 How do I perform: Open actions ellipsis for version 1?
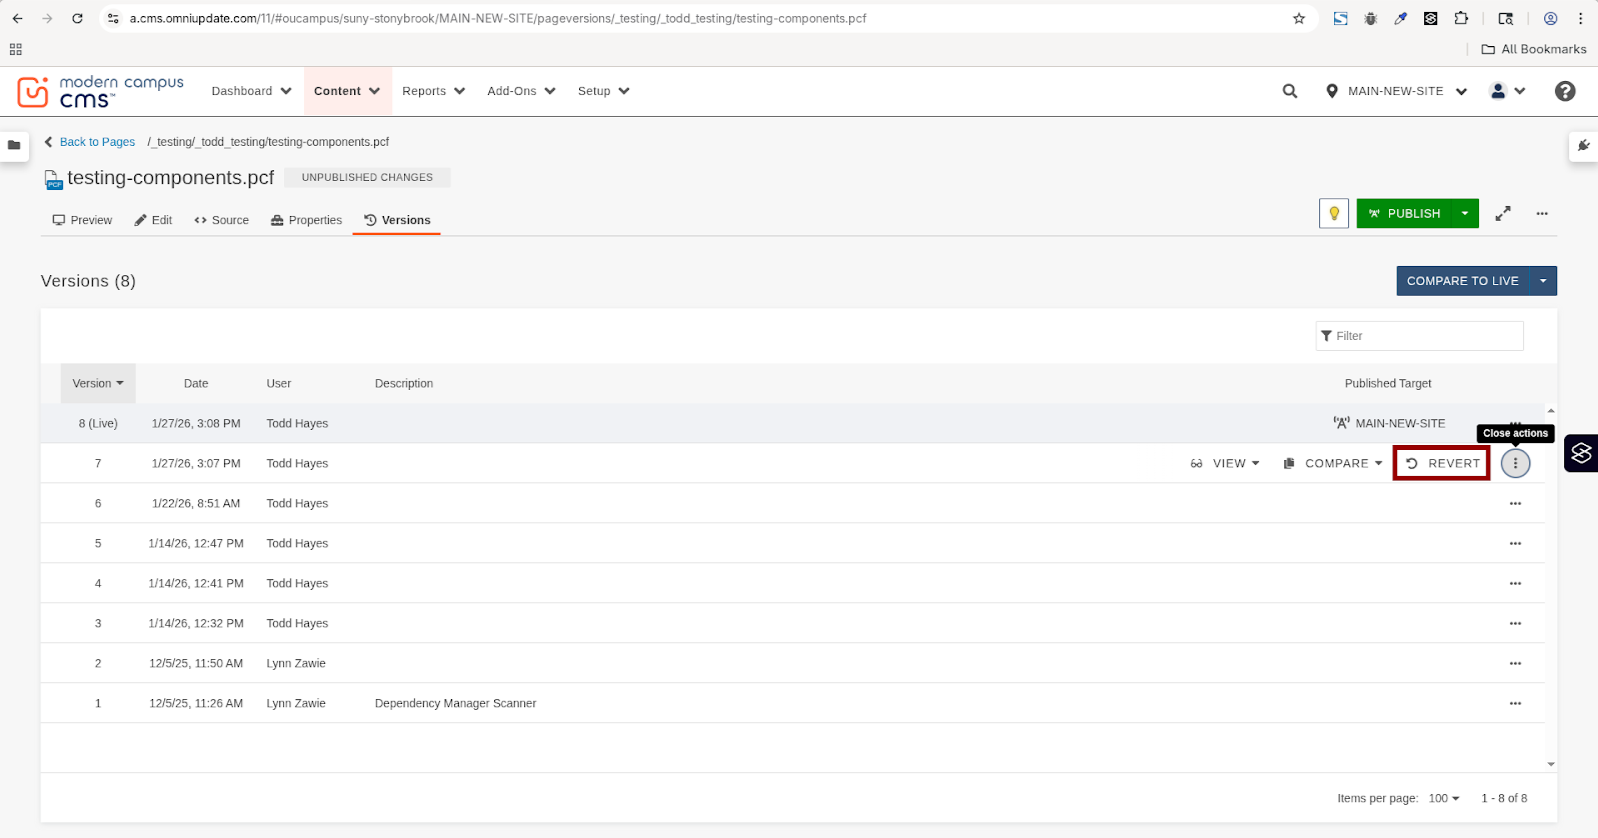[1516, 703]
